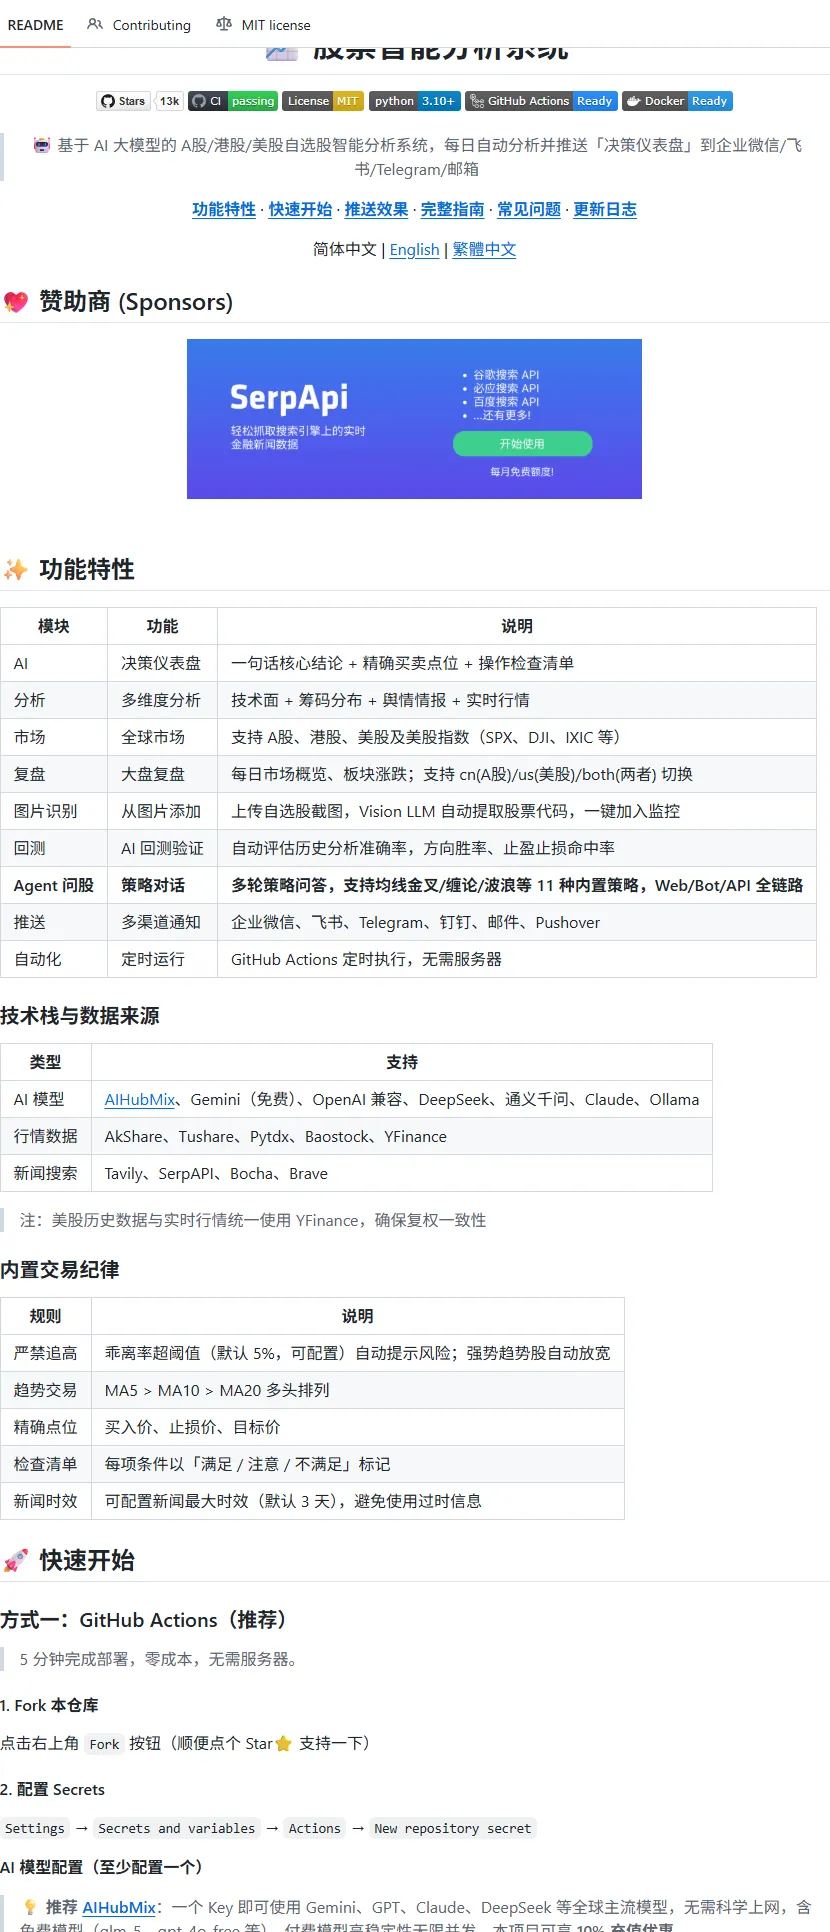The image size is (830, 1932).
Task: Click 开始使用 button in SerpApi banner
Action: click(x=522, y=444)
